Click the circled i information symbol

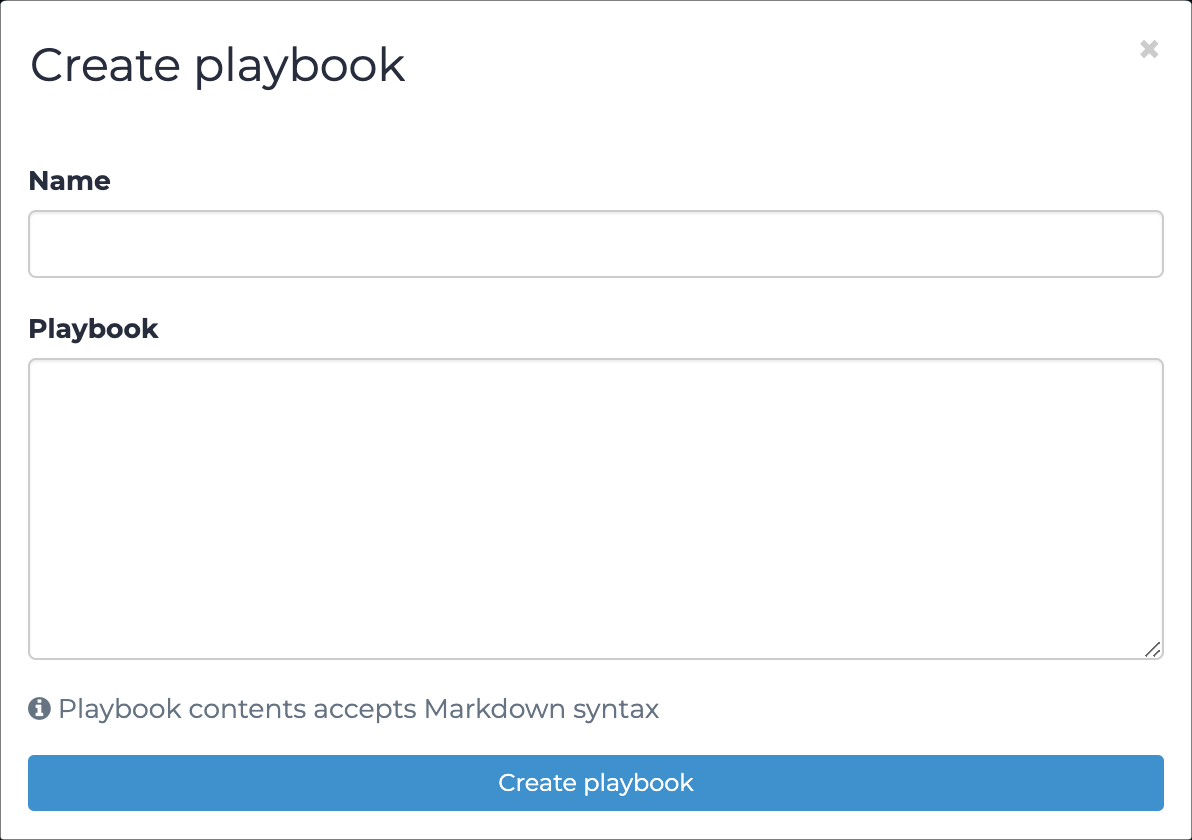pyautogui.click(x=40, y=708)
